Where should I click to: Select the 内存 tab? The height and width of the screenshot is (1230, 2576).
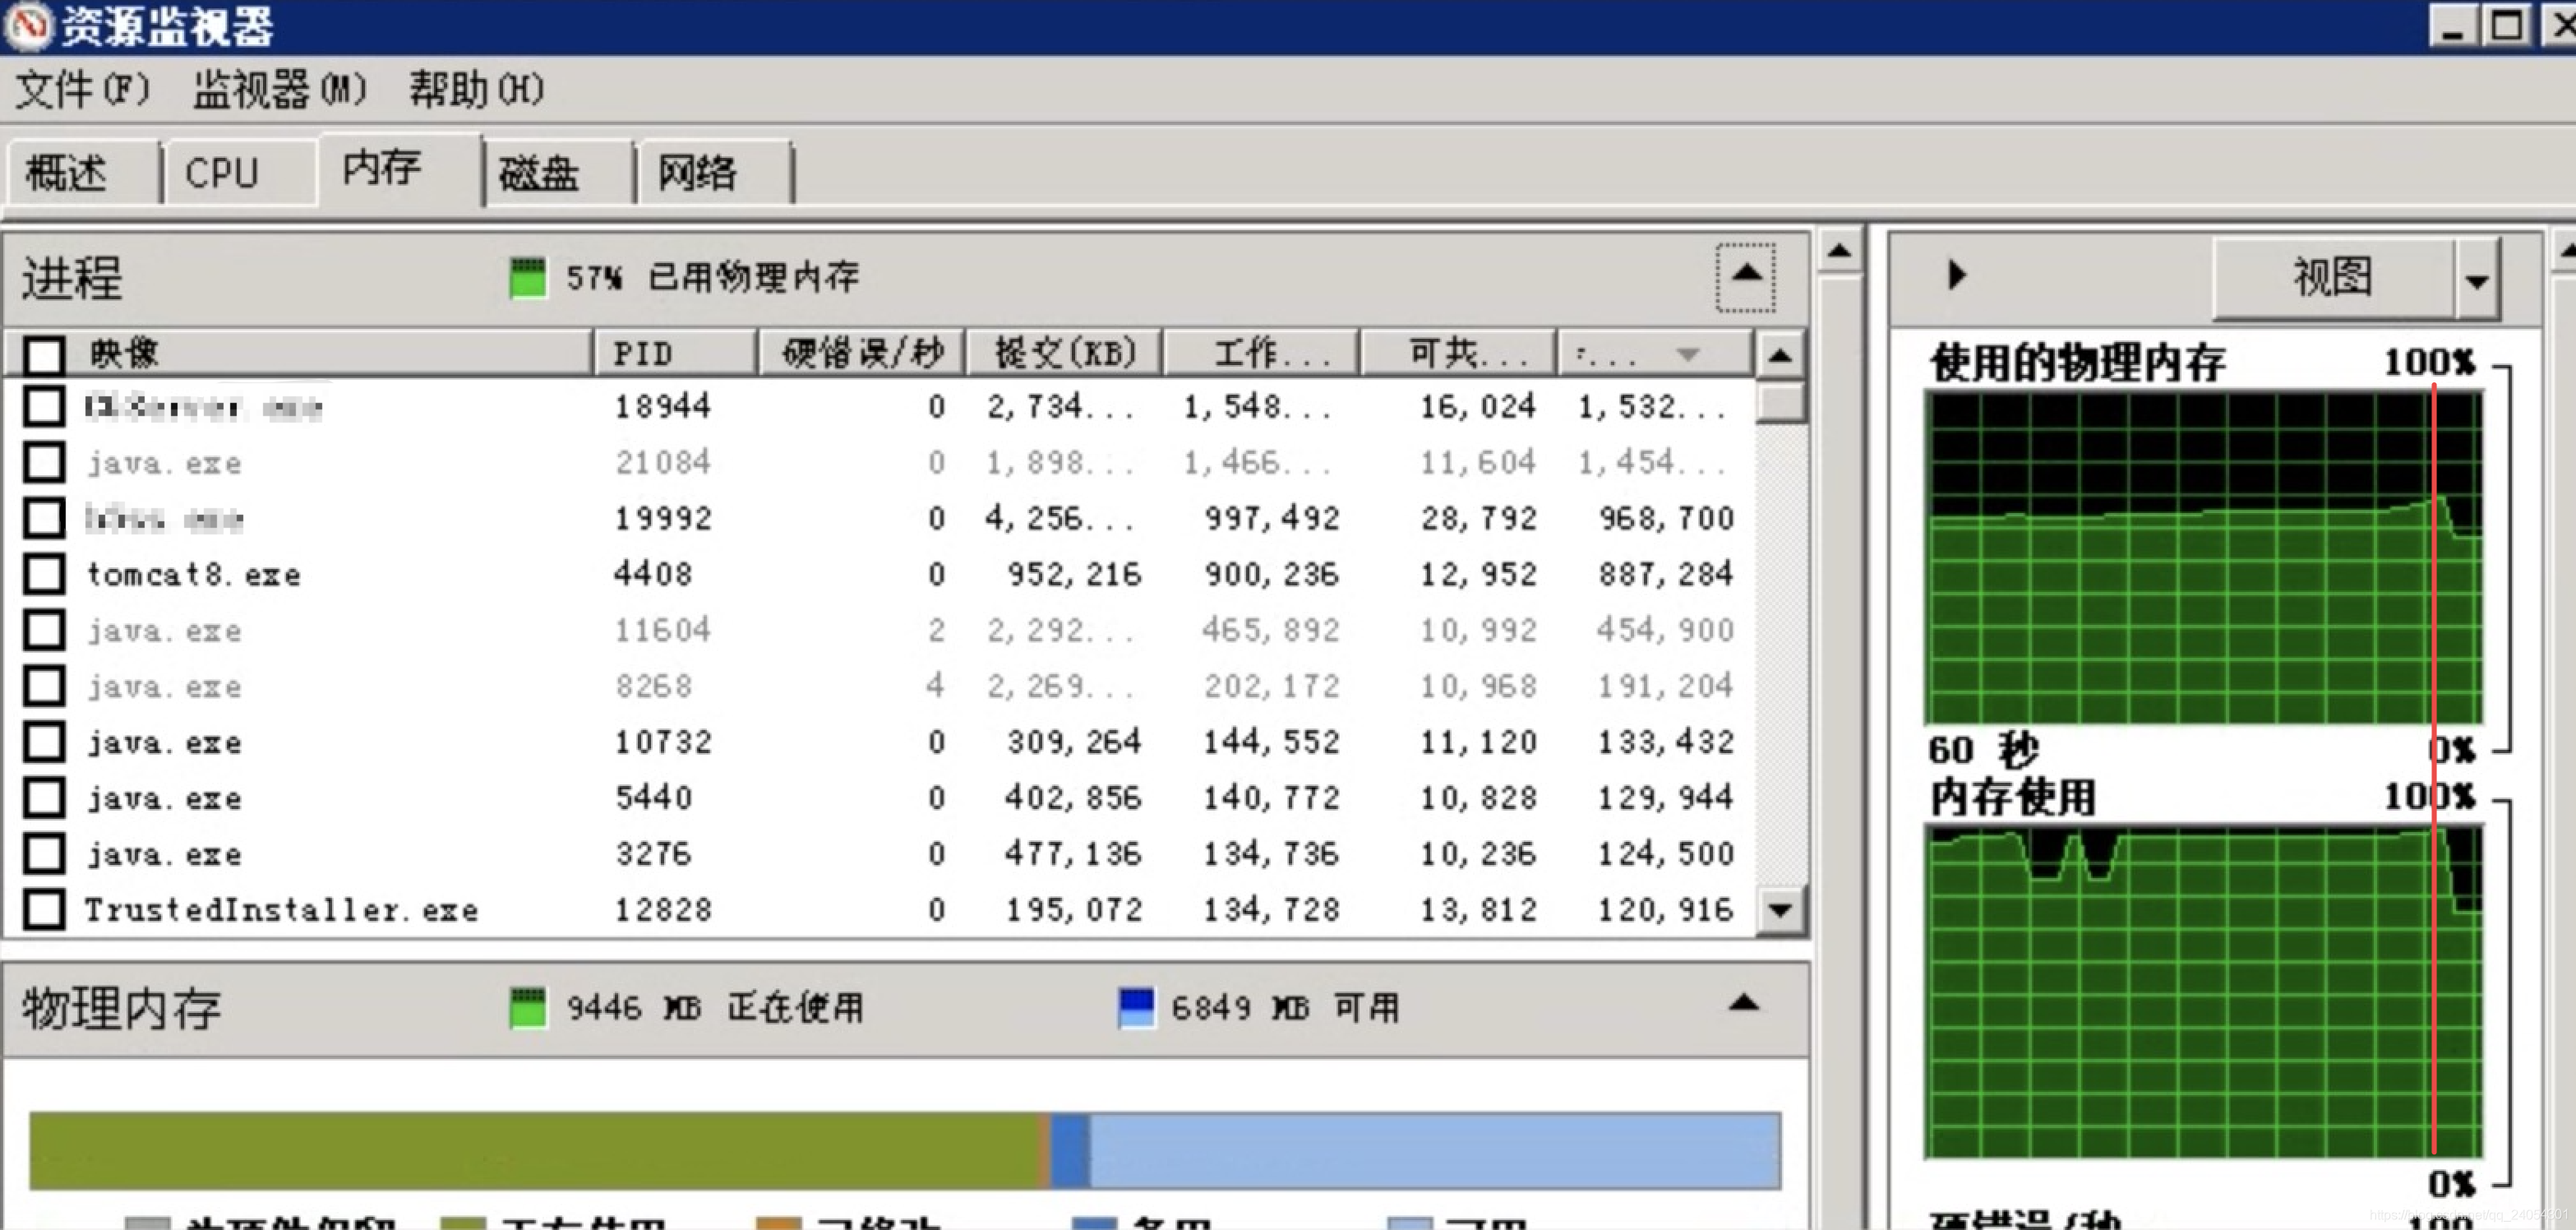[x=400, y=169]
